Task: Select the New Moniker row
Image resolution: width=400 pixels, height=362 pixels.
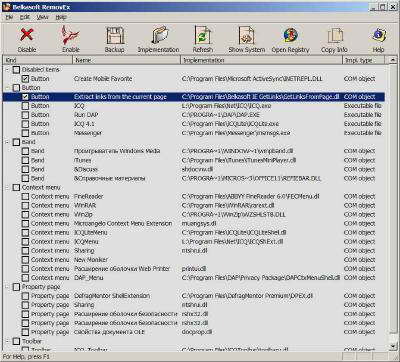Action: (x=193, y=259)
